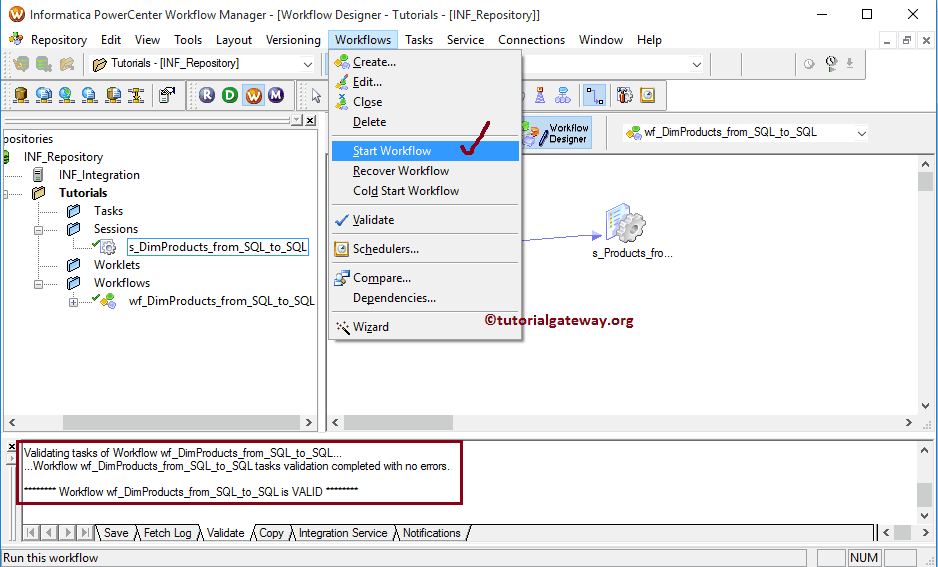Click the clock with play flag icon
938x567 pixels.
[x=831, y=63]
